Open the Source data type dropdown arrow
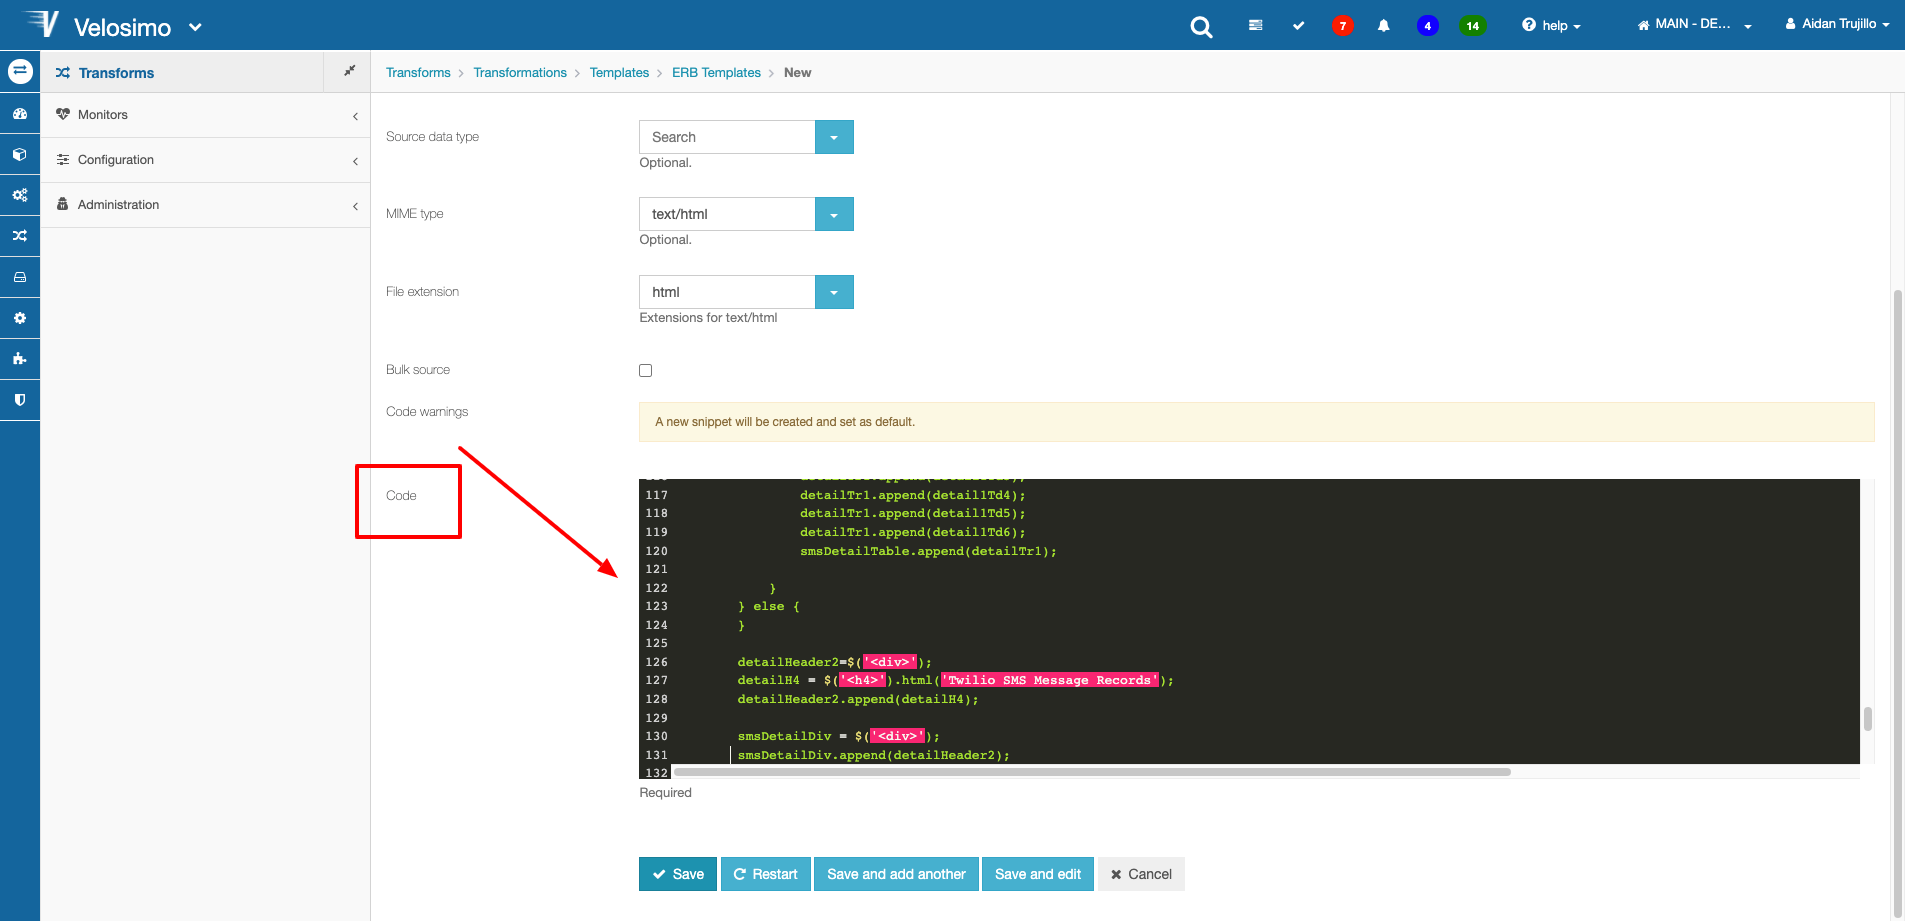Image resolution: width=1905 pixels, height=921 pixels. [834, 137]
